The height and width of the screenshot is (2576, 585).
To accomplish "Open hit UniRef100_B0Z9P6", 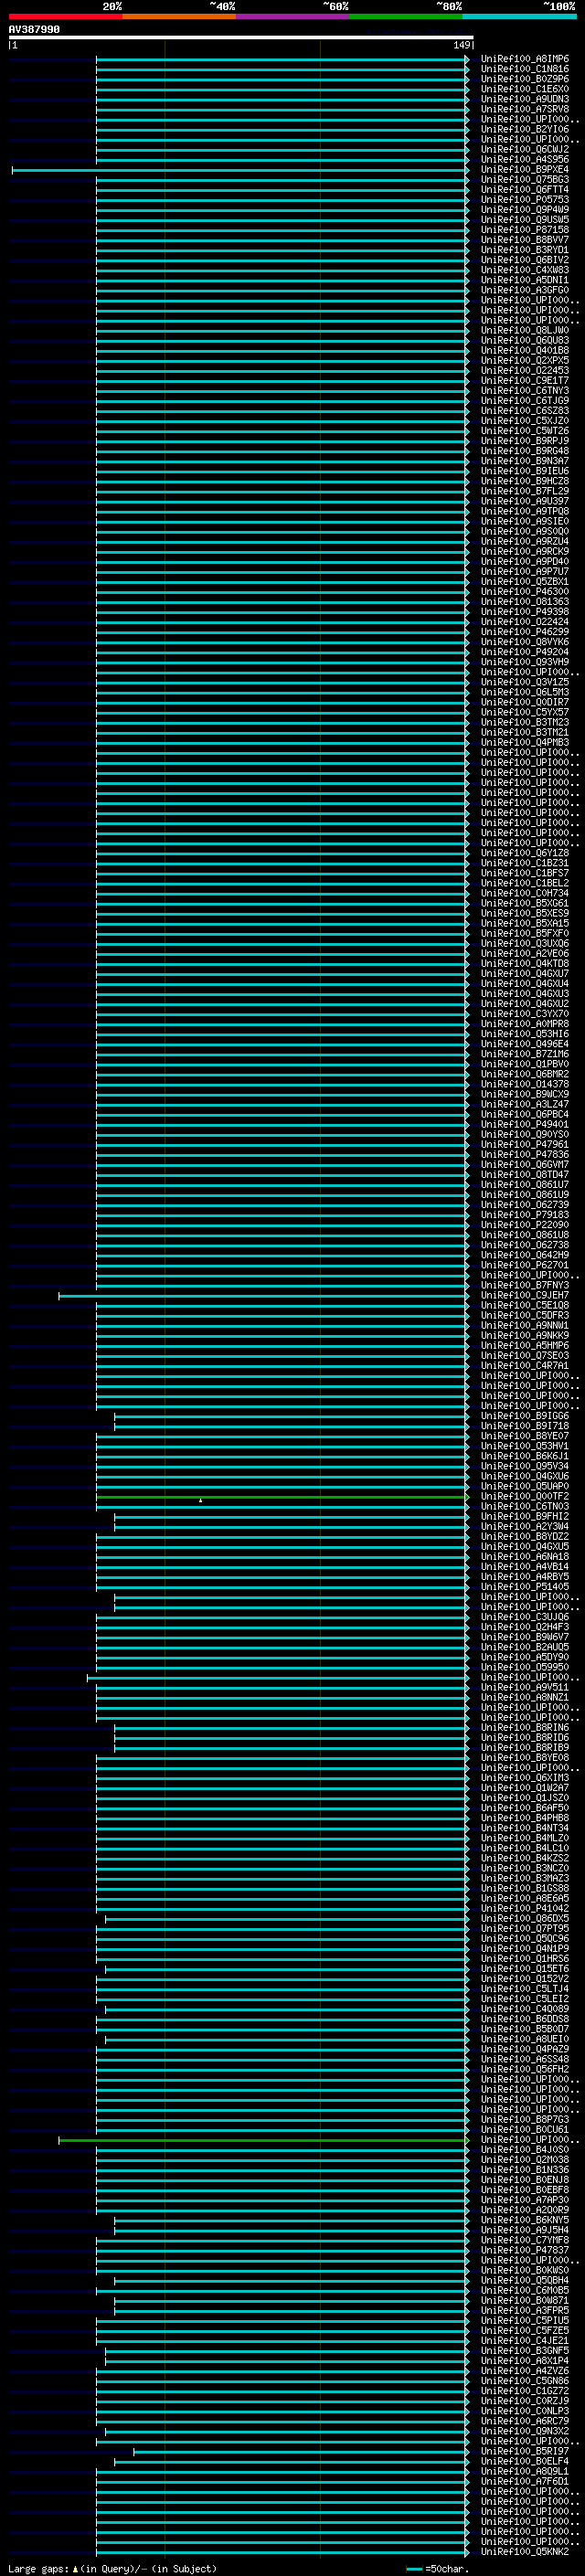I will point(525,79).
